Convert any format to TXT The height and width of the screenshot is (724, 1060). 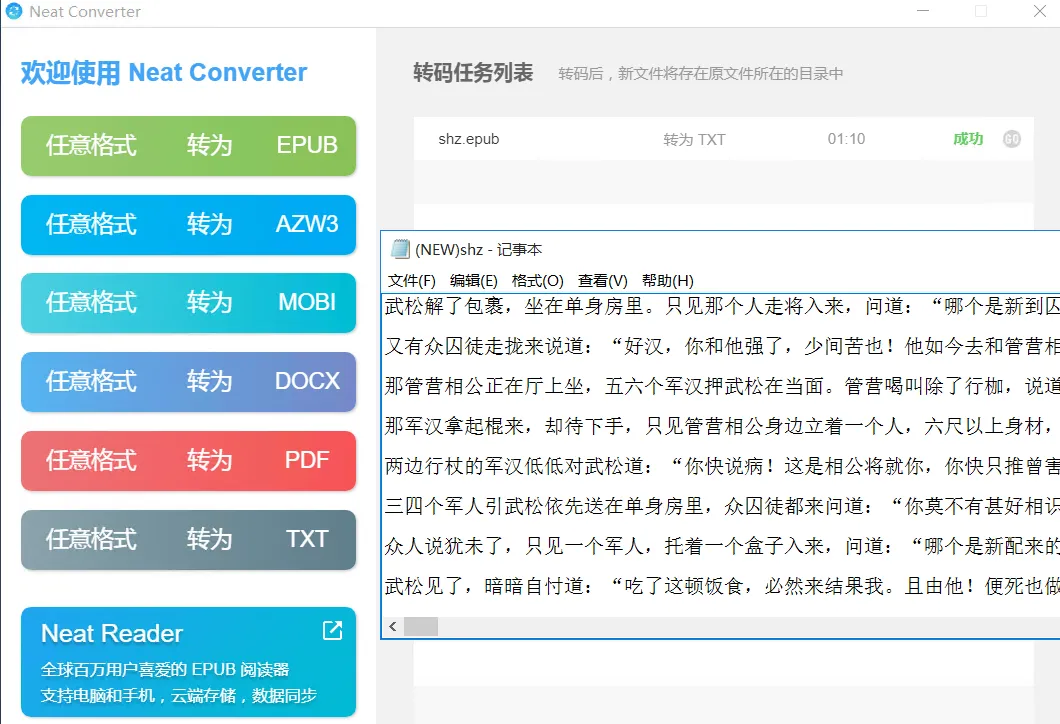(189, 539)
